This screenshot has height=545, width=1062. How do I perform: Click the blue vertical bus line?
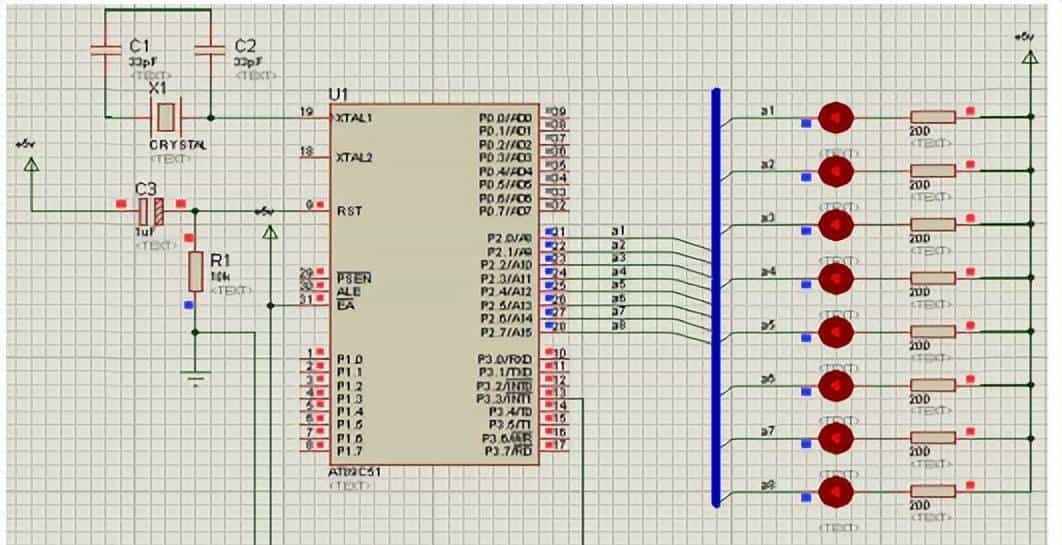[x=716, y=300]
